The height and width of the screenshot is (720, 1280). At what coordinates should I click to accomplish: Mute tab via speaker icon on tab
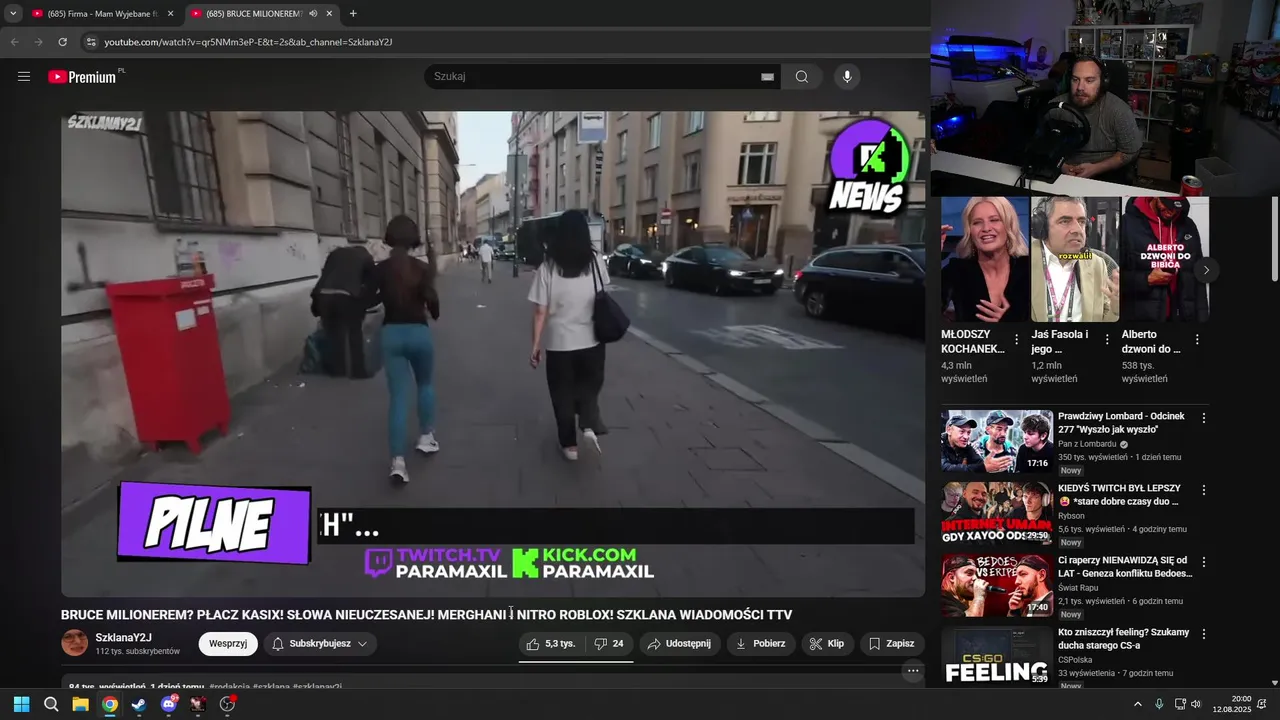coord(313,13)
